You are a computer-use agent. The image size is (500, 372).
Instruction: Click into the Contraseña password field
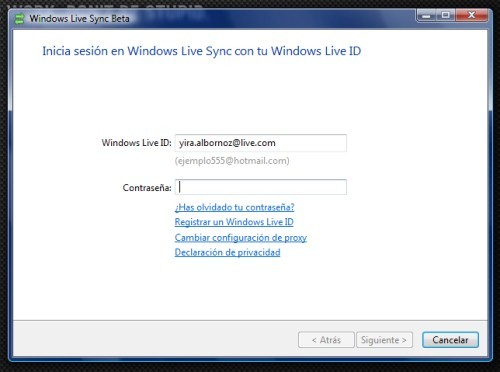261,187
